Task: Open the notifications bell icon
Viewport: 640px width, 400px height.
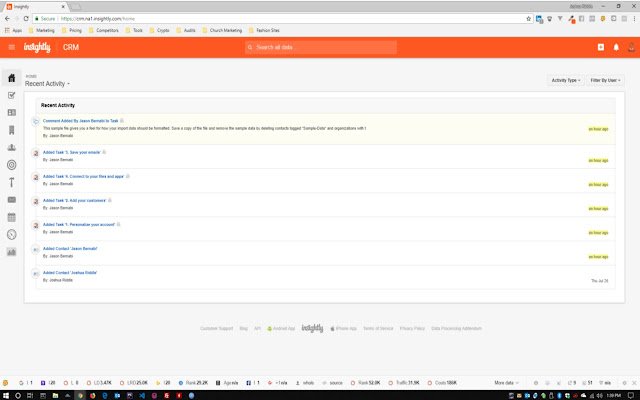Action: (x=616, y=47)
